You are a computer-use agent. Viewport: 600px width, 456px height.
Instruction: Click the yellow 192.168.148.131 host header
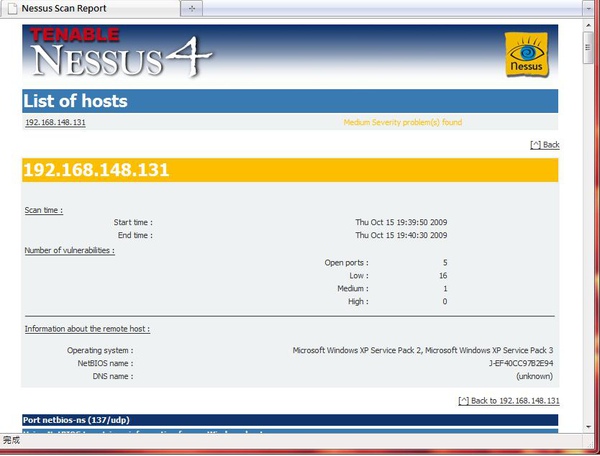pyautogui.click(x=290, y=170)
